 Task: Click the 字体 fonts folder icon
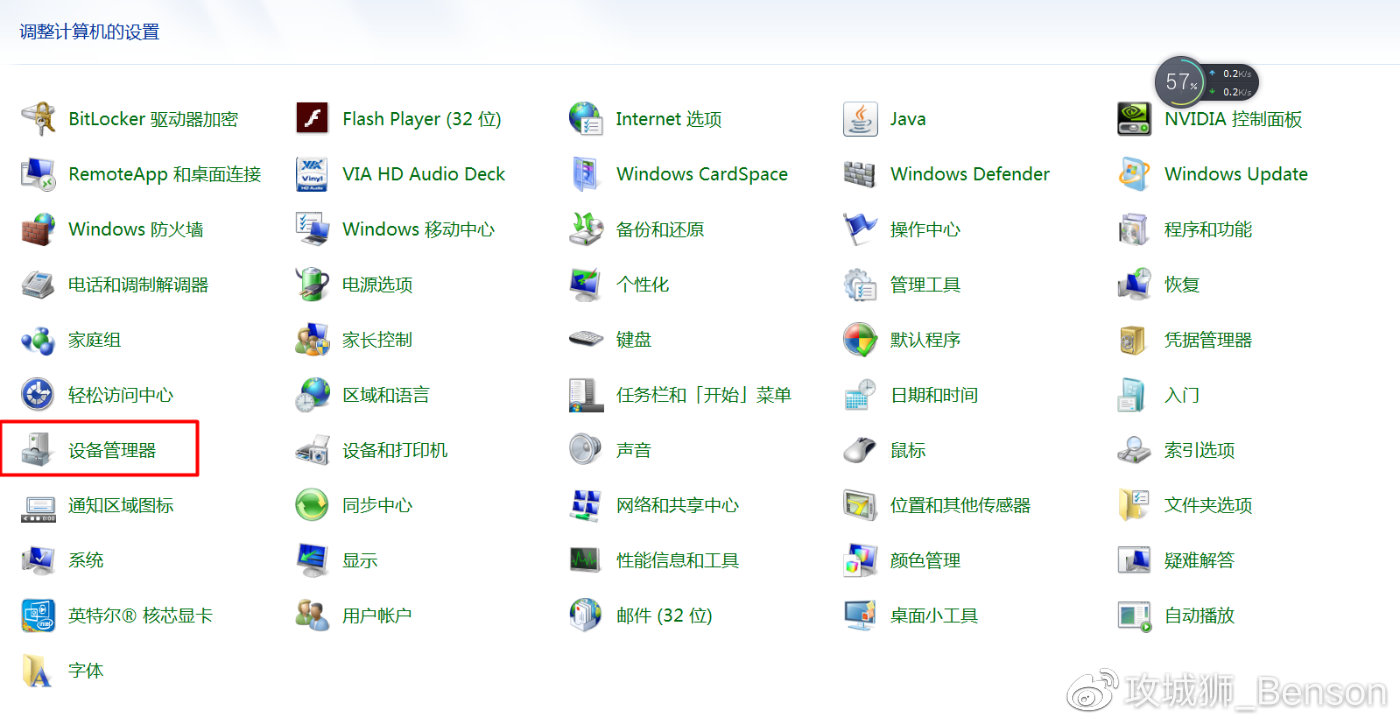pos(38,671)
